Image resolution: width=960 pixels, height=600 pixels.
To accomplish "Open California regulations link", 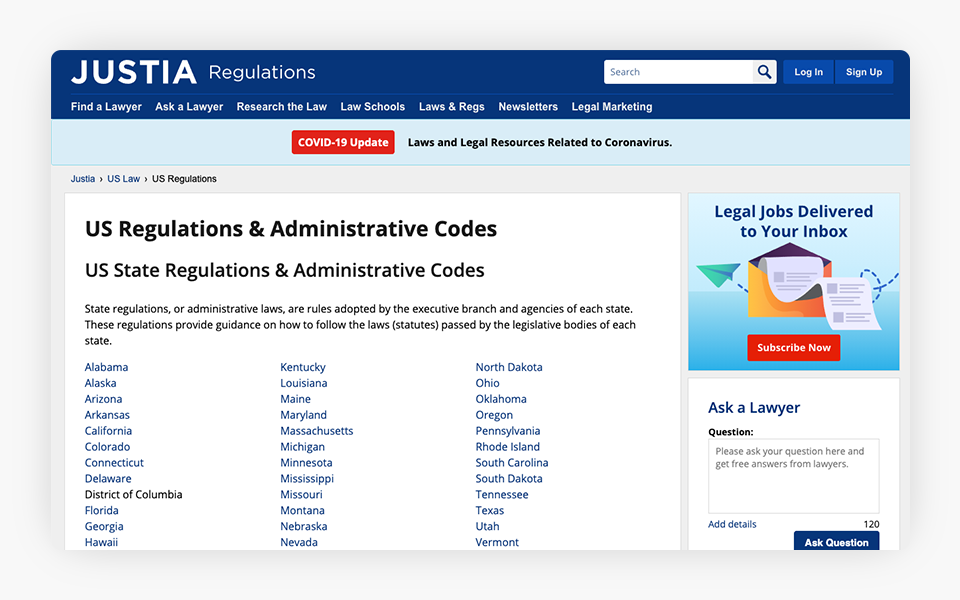I will point(108,431).
